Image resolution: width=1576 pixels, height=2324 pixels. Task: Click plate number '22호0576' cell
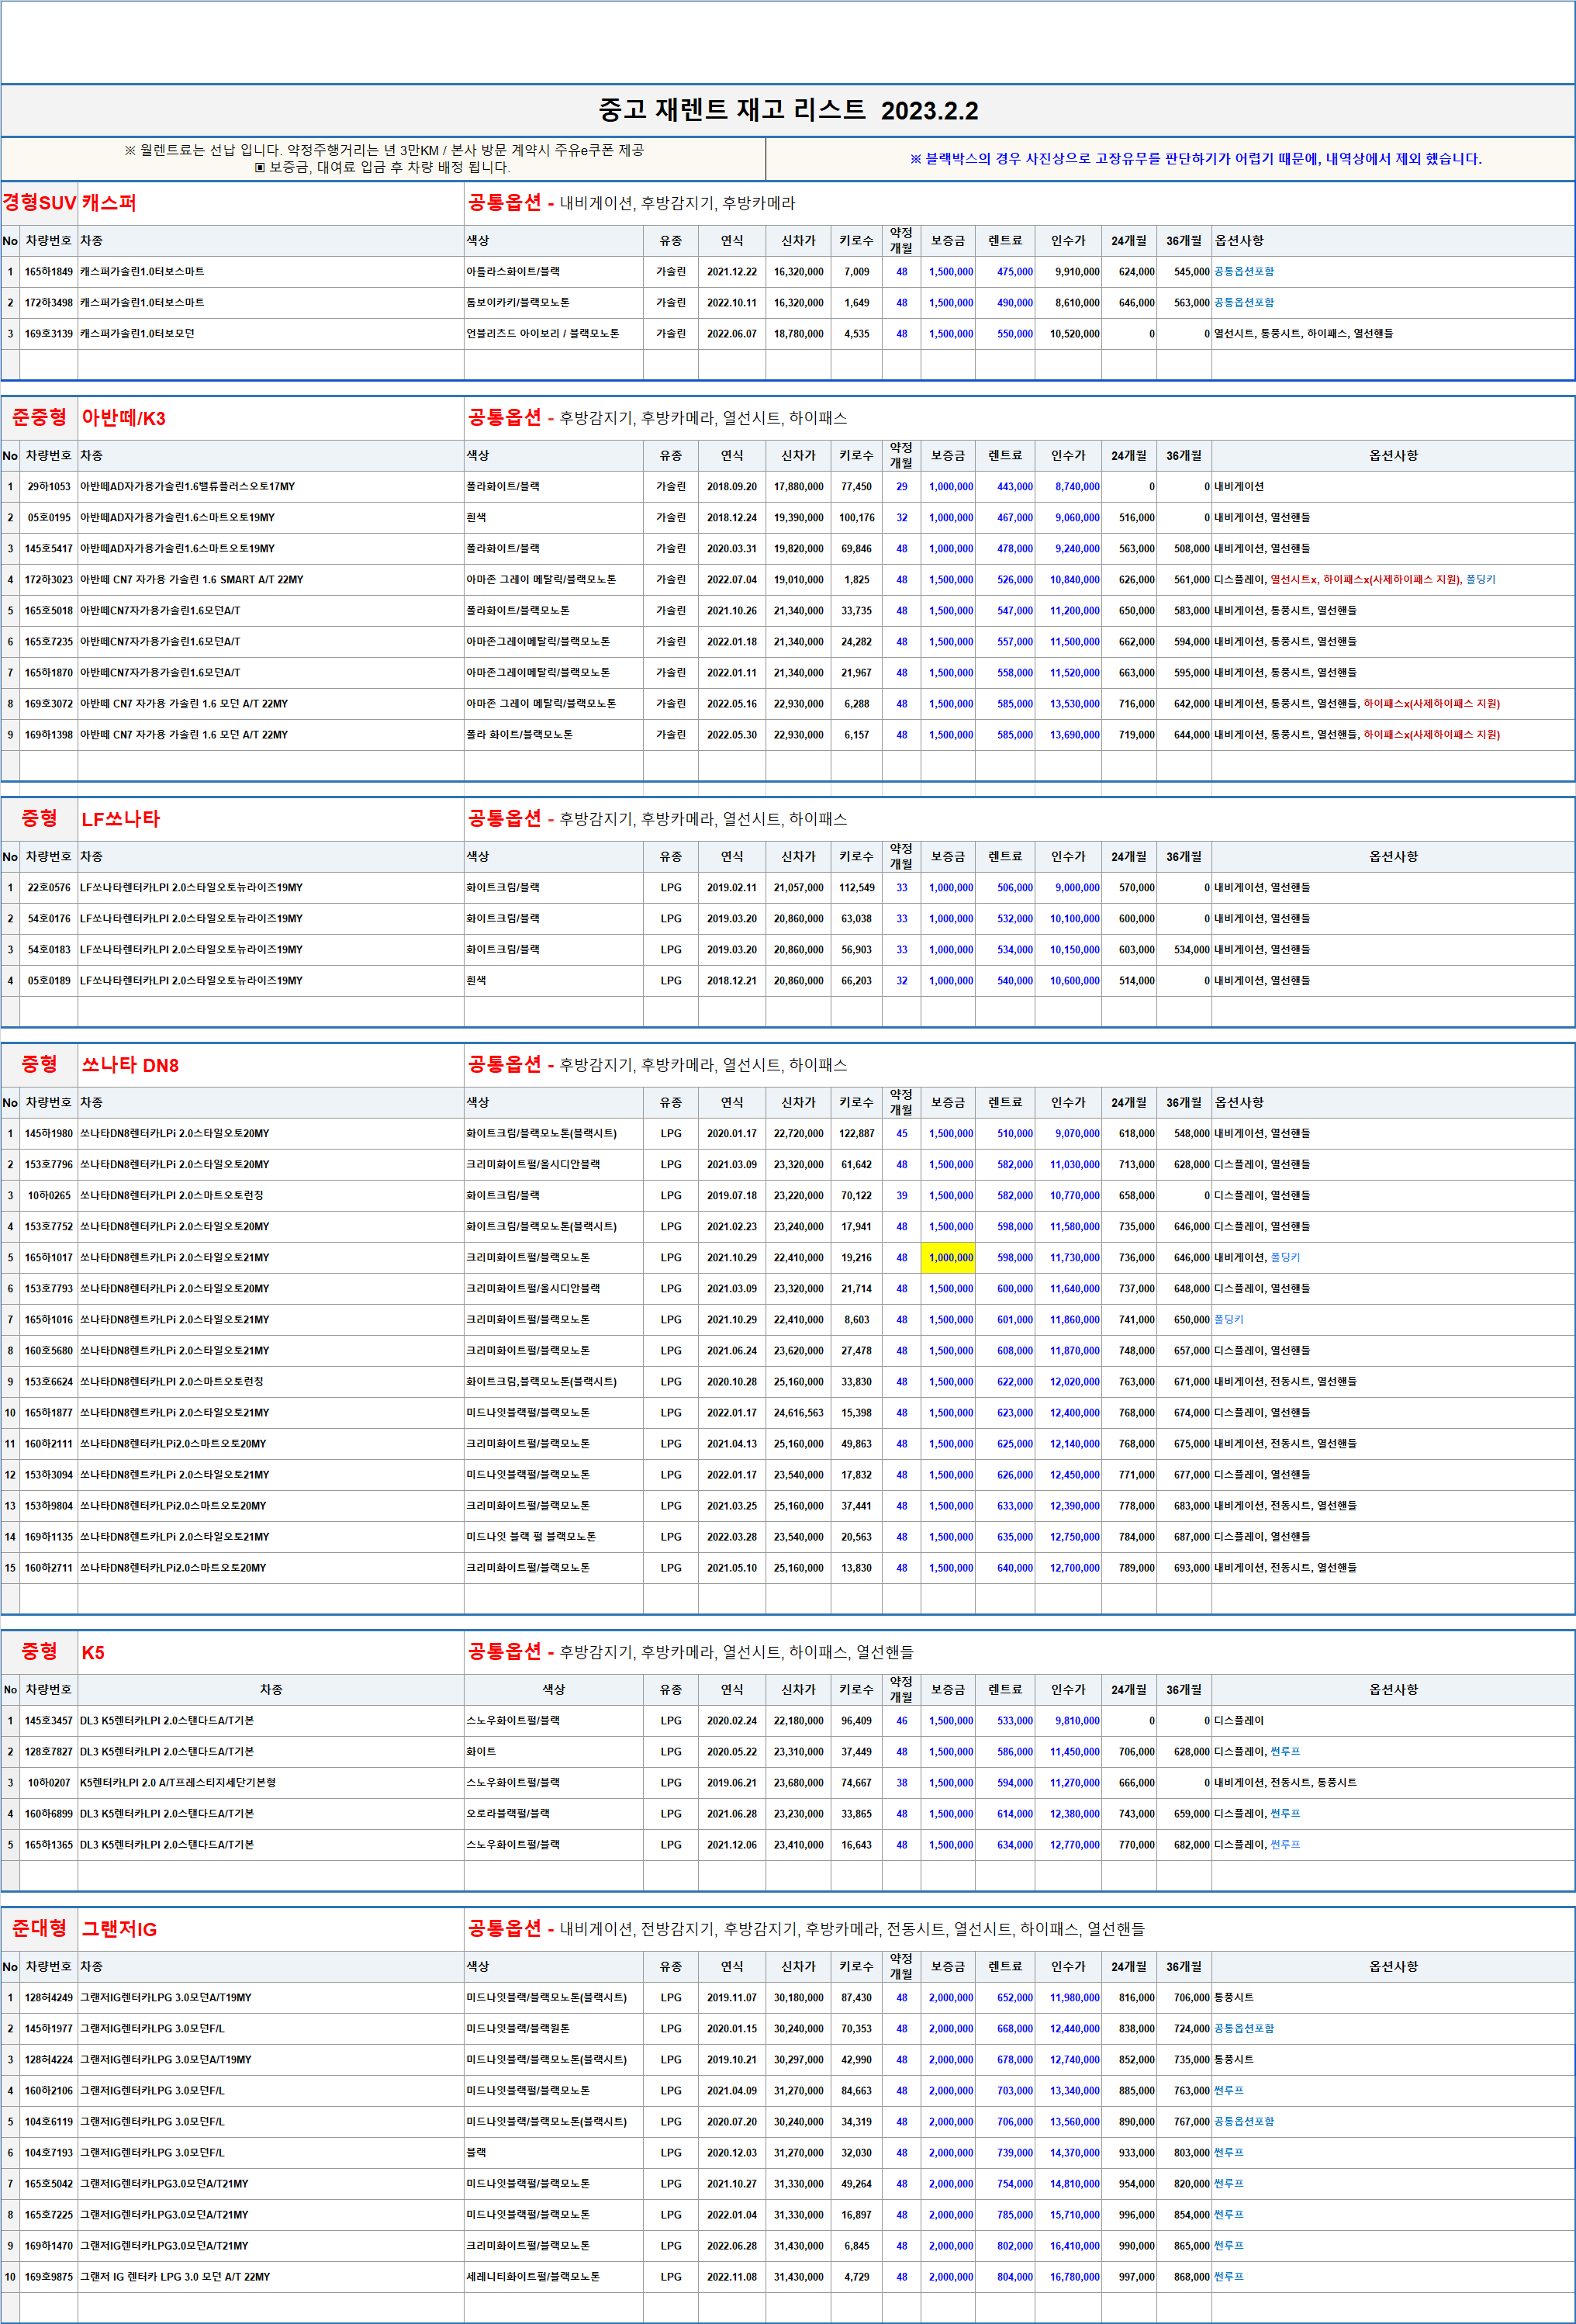[49, 888]
